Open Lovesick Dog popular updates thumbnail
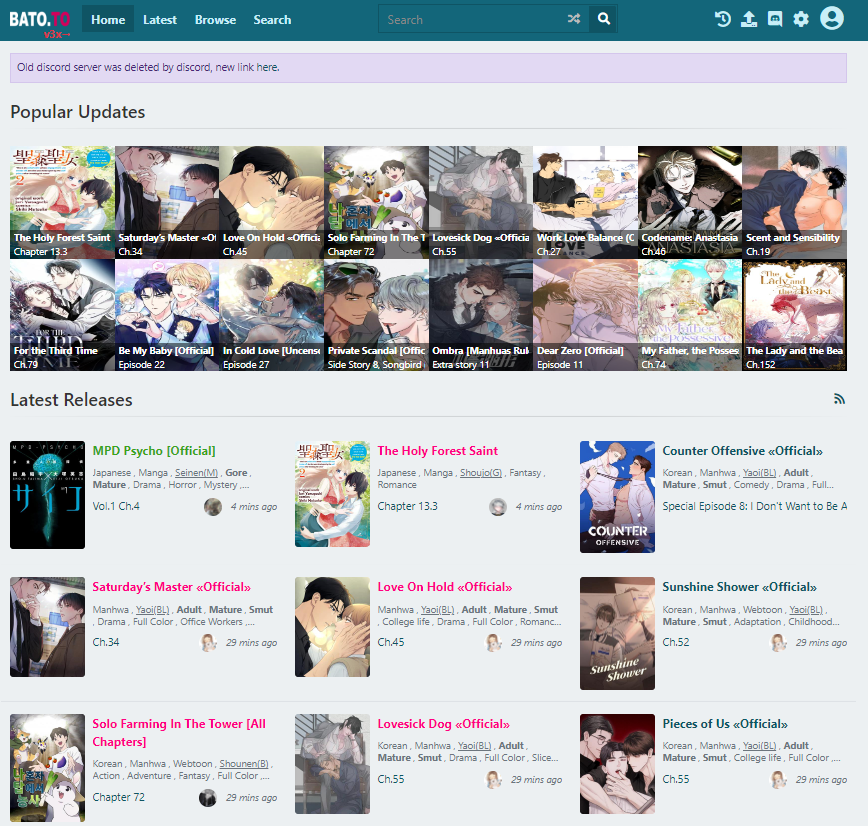Screen dimensions: 868x826 pos(480,202)
